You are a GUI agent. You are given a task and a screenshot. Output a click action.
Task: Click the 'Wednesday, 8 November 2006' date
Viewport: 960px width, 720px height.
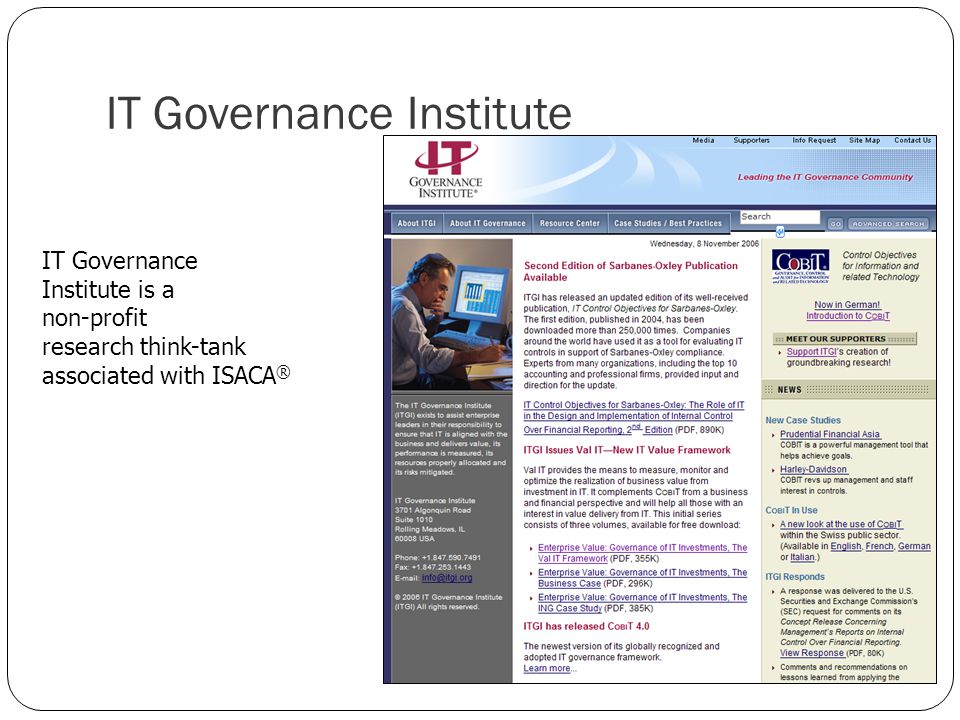[x=704, y=244]
